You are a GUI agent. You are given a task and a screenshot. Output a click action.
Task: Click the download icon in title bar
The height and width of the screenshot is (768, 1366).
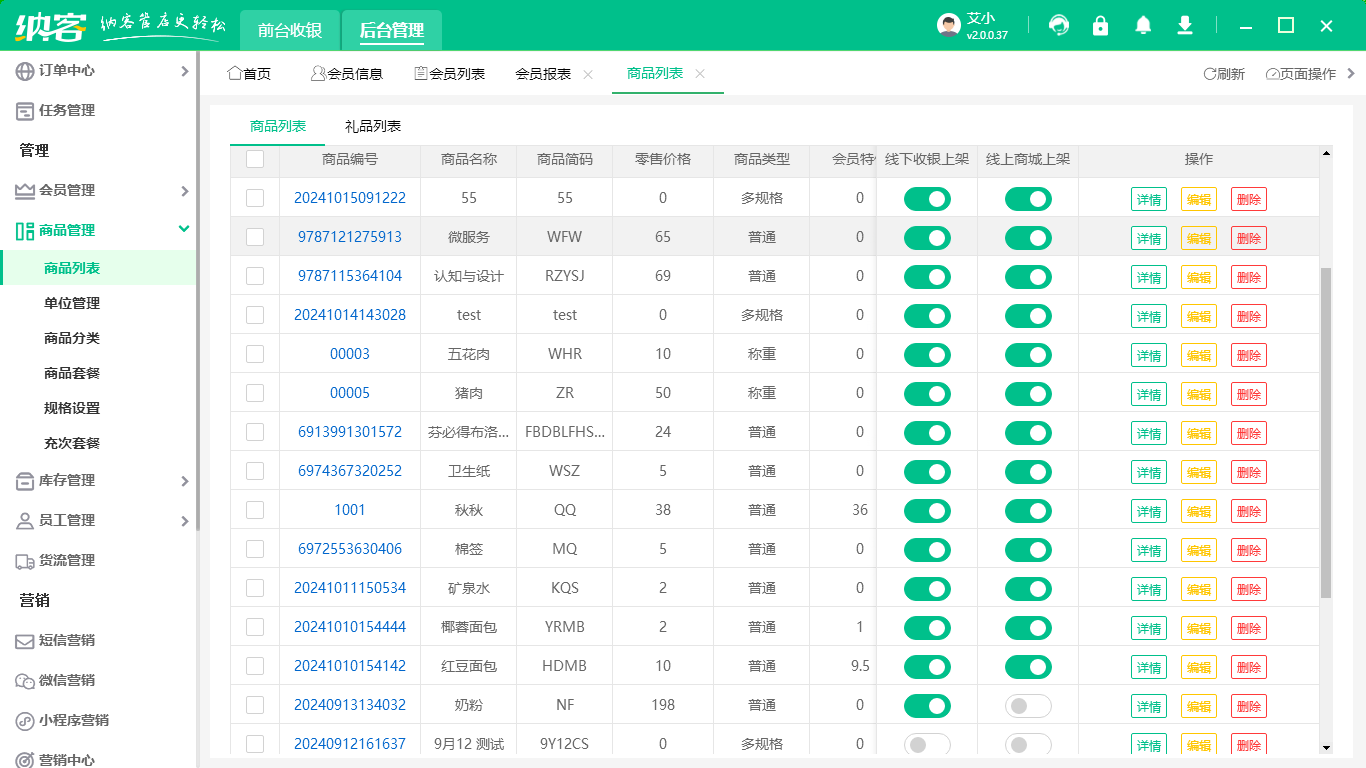point(1184,25)
